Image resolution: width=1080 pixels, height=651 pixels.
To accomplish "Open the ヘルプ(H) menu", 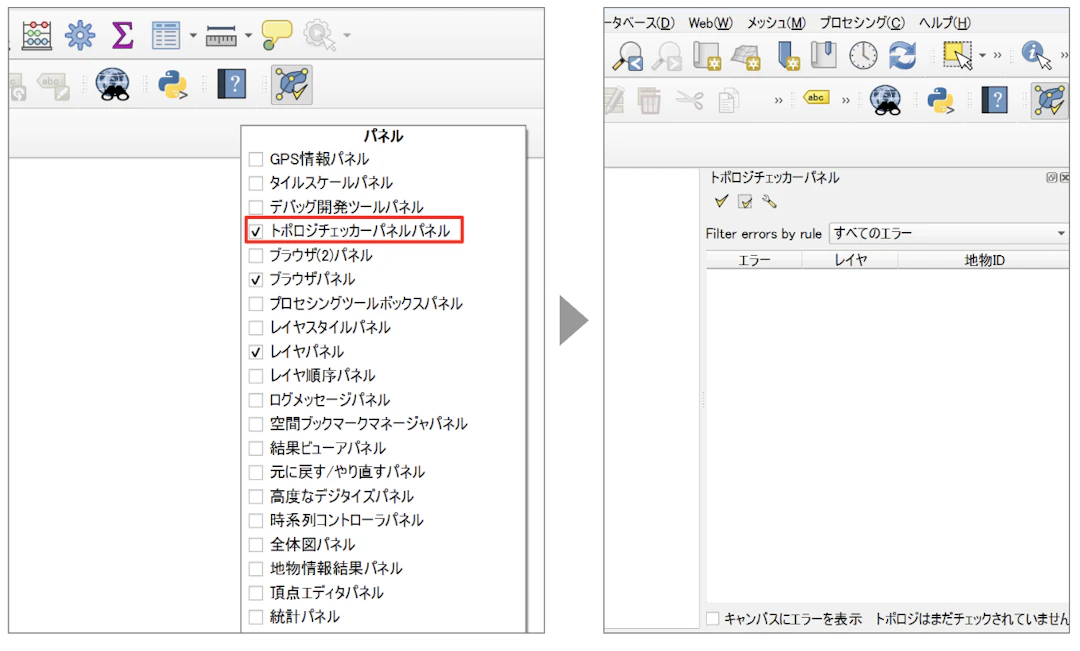I will [944, 23].
